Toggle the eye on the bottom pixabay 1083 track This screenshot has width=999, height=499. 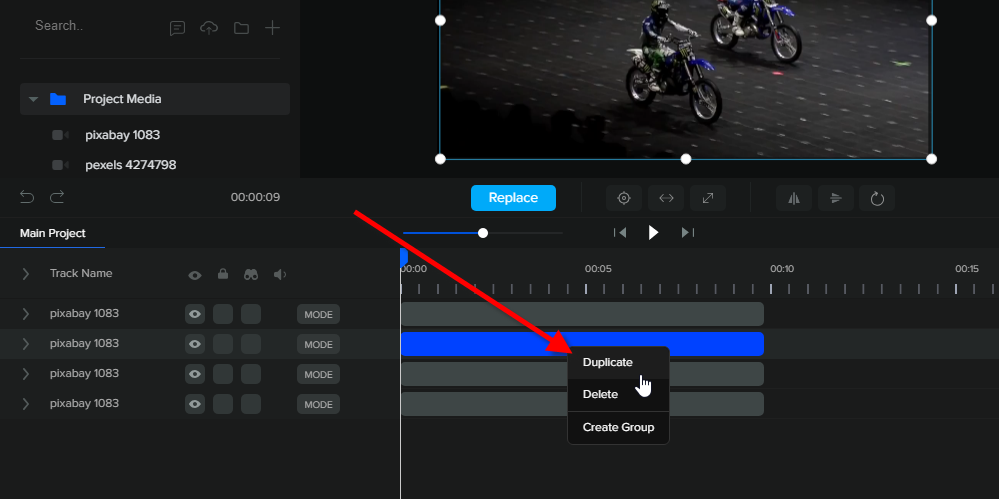pos(195,404)
